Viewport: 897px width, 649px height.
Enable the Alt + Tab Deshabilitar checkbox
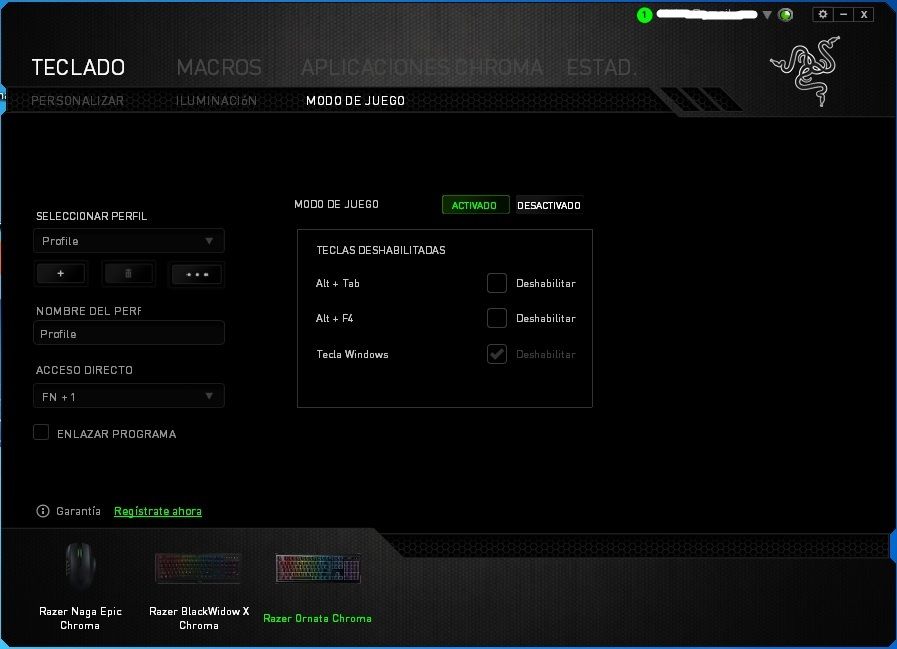(497, 283)
